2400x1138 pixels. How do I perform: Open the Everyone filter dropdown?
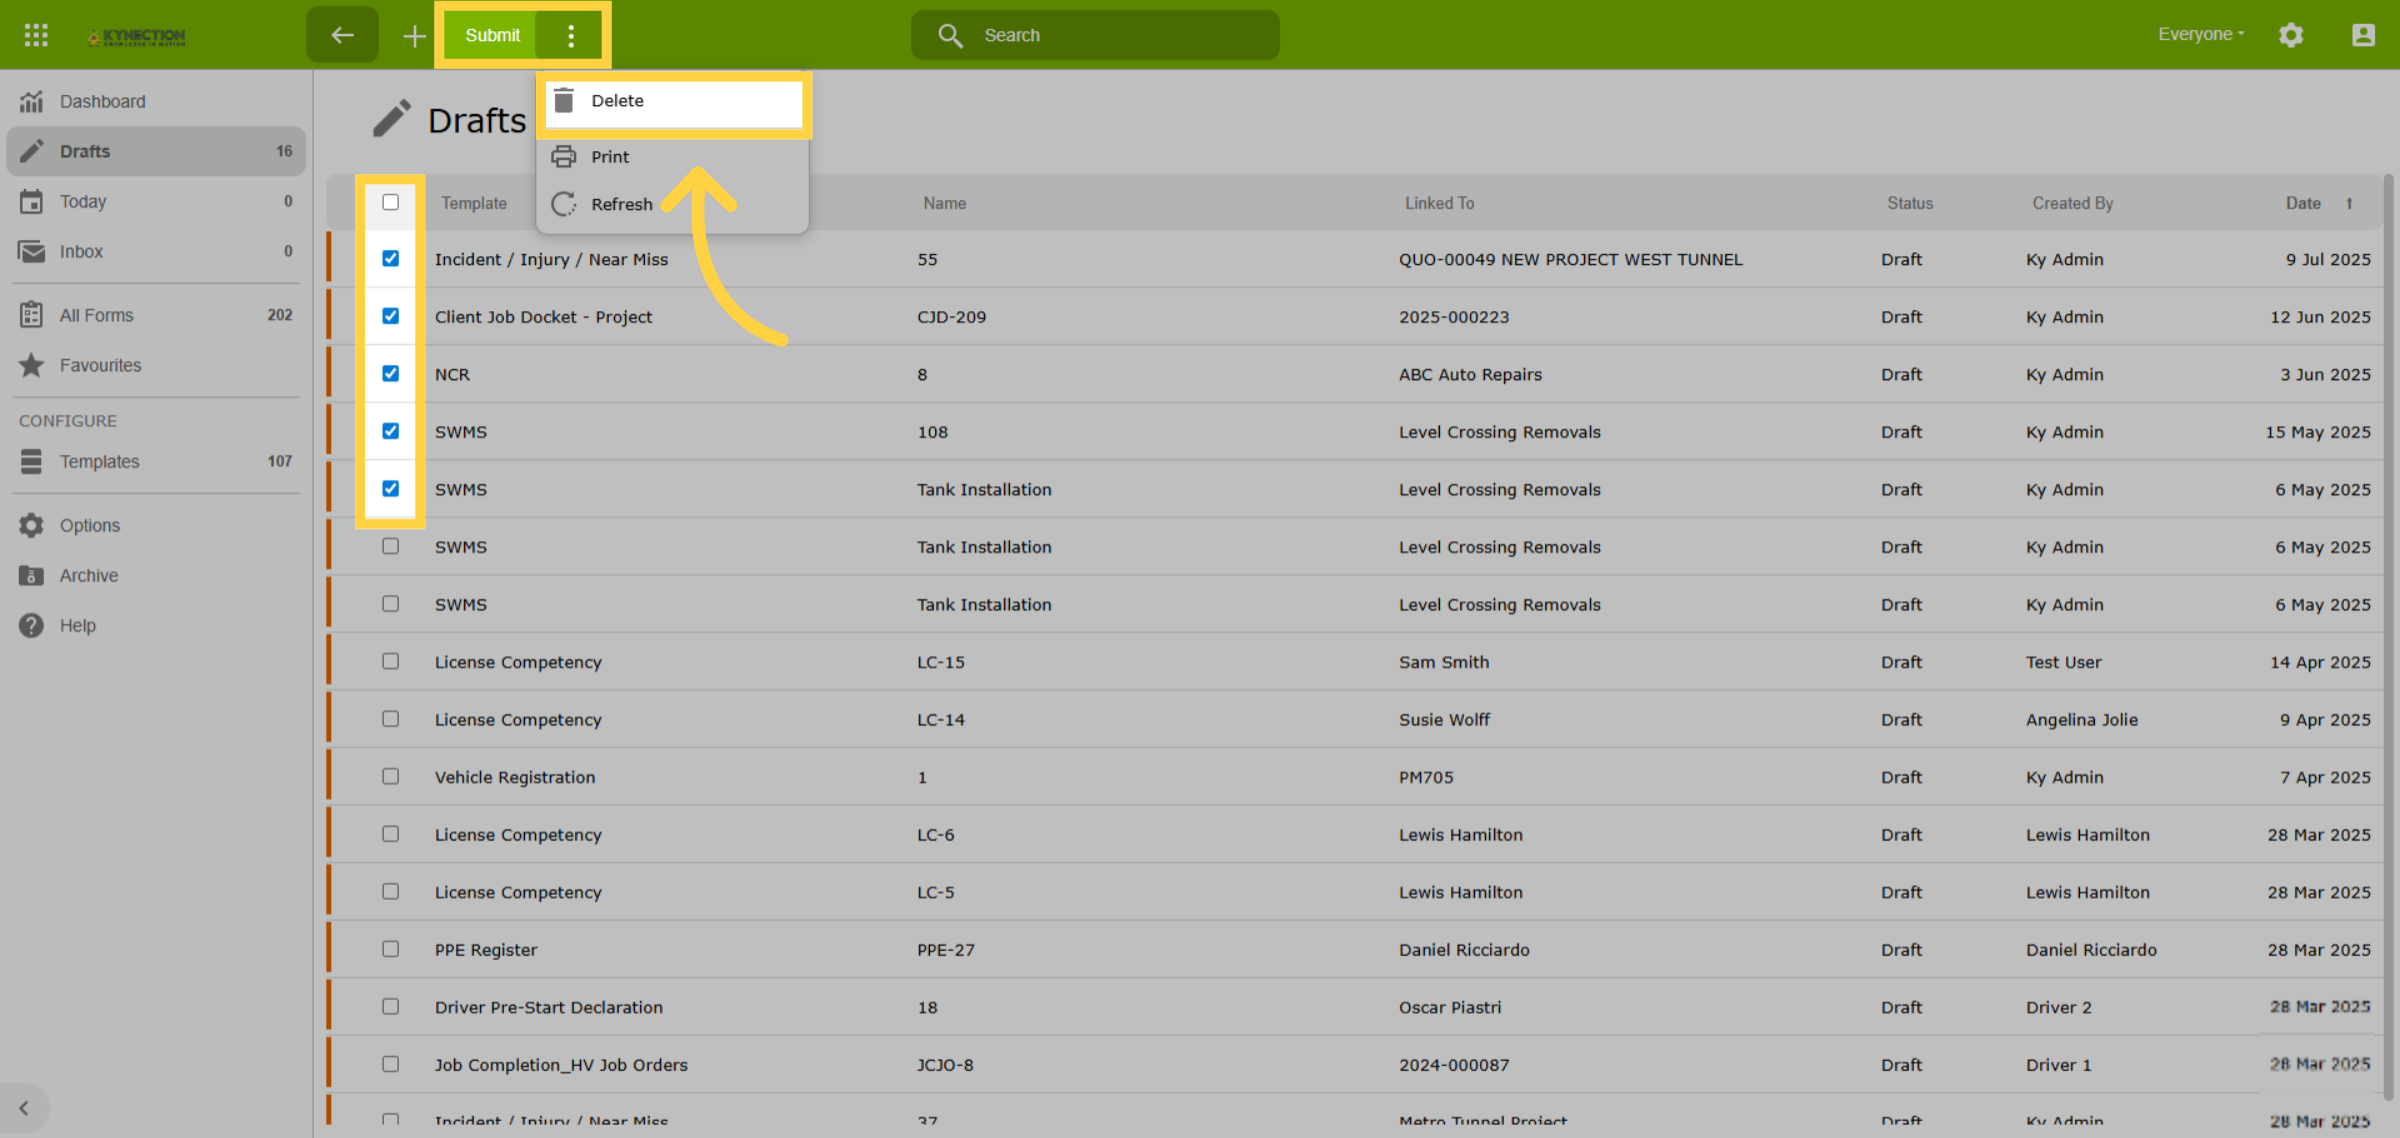pos(2201,34)
